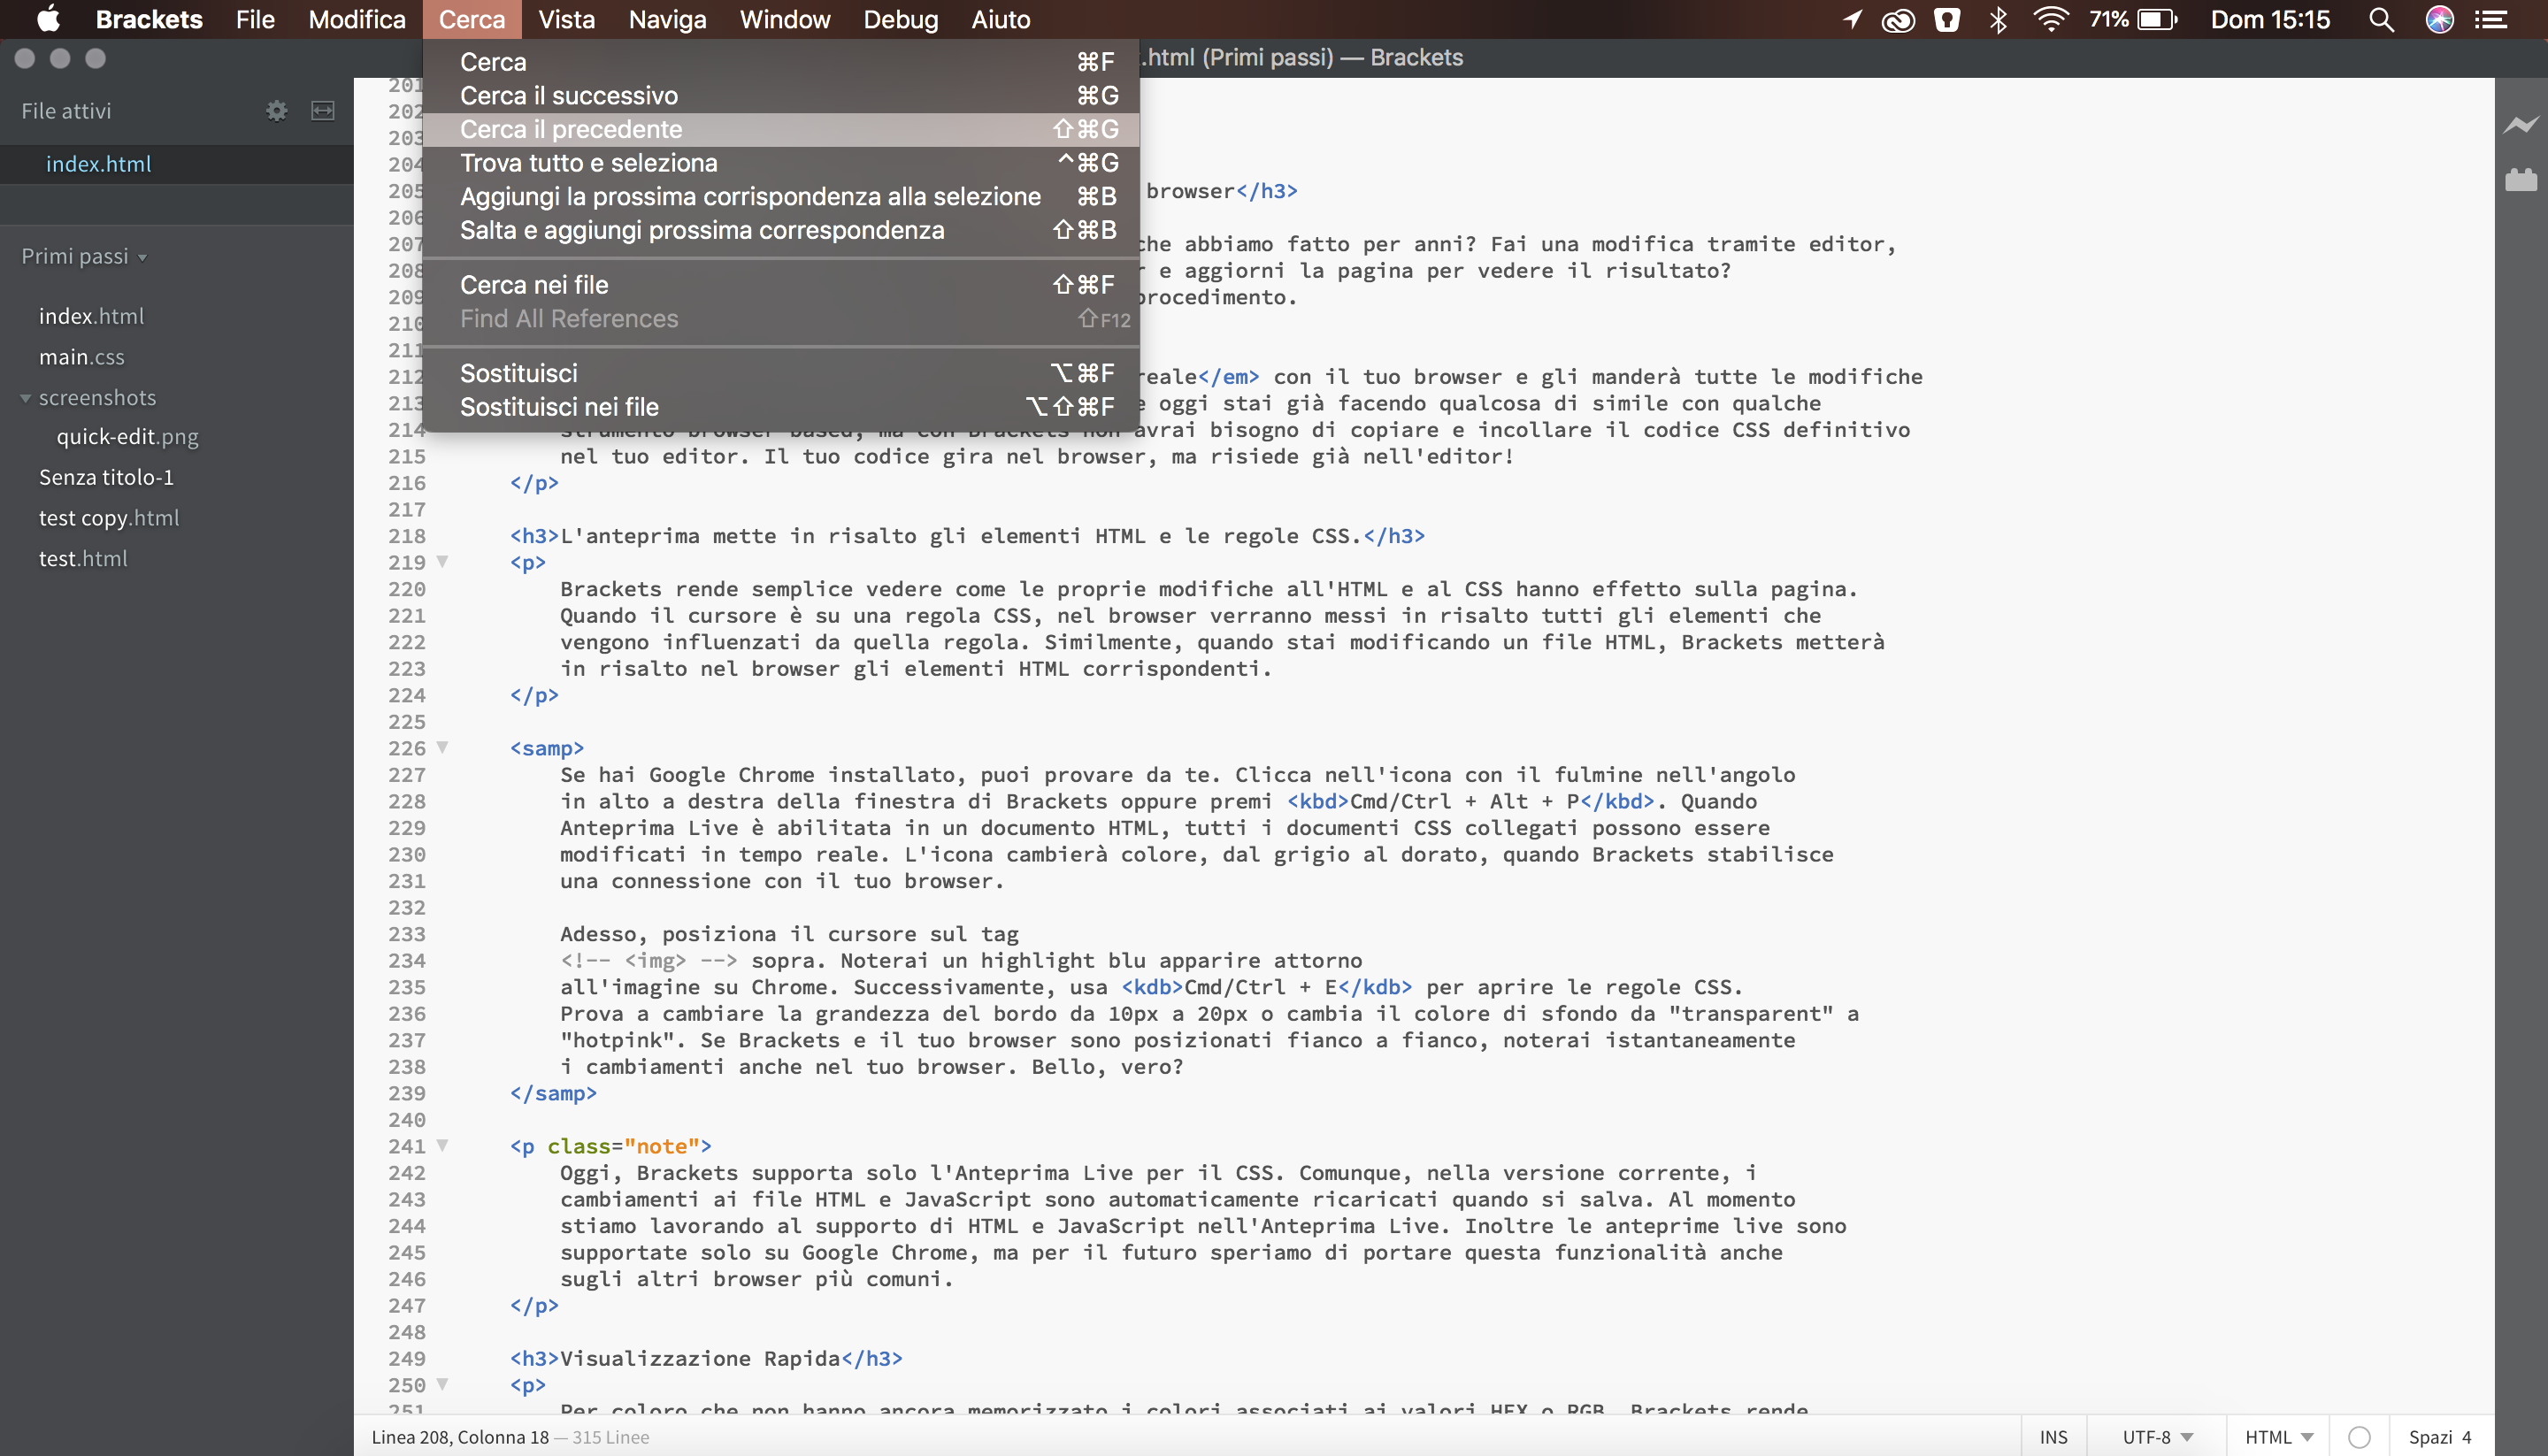
Task: Click the split view icon
Action: [x=322, y=111]
